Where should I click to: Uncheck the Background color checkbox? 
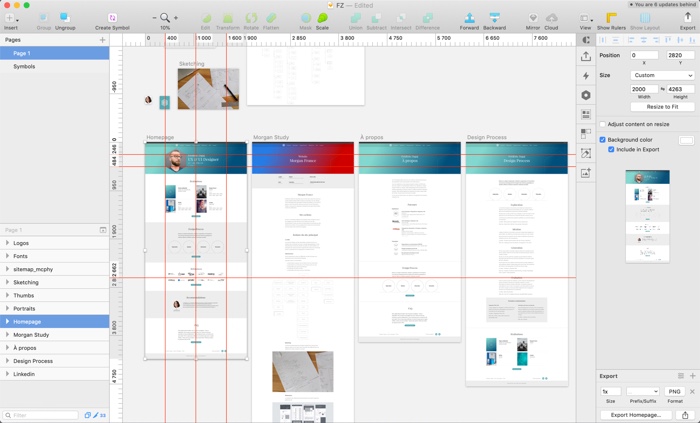pyautogui.click(x=603, y=139)
